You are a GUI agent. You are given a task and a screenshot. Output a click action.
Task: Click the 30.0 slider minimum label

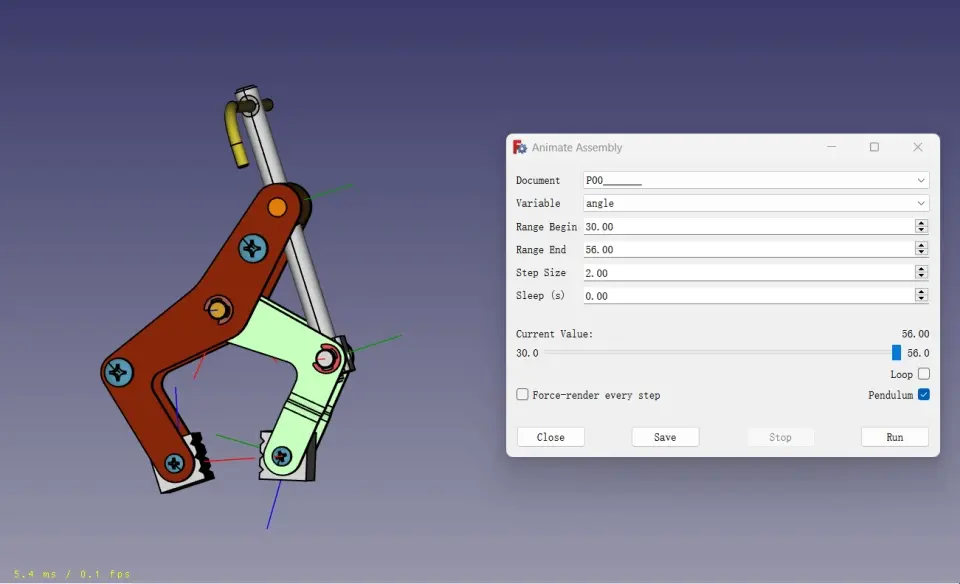tap(527, 353)
